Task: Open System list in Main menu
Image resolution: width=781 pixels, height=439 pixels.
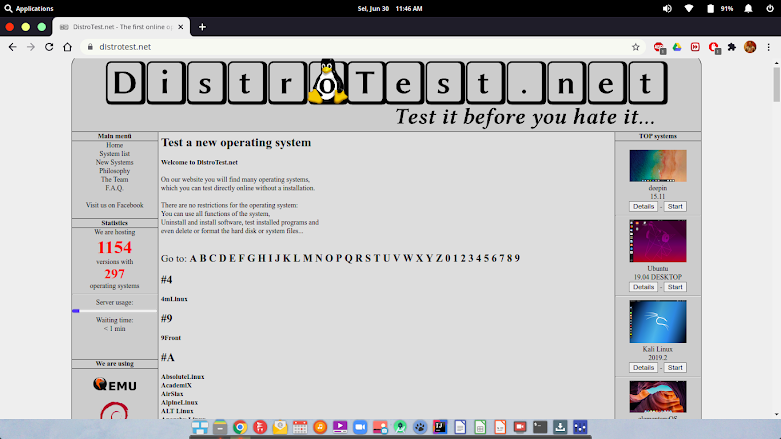Action: (115, 154)
